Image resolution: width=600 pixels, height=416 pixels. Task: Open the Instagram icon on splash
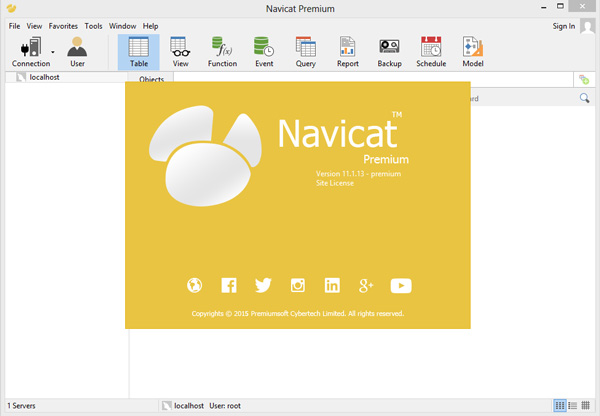coord(298,285)
